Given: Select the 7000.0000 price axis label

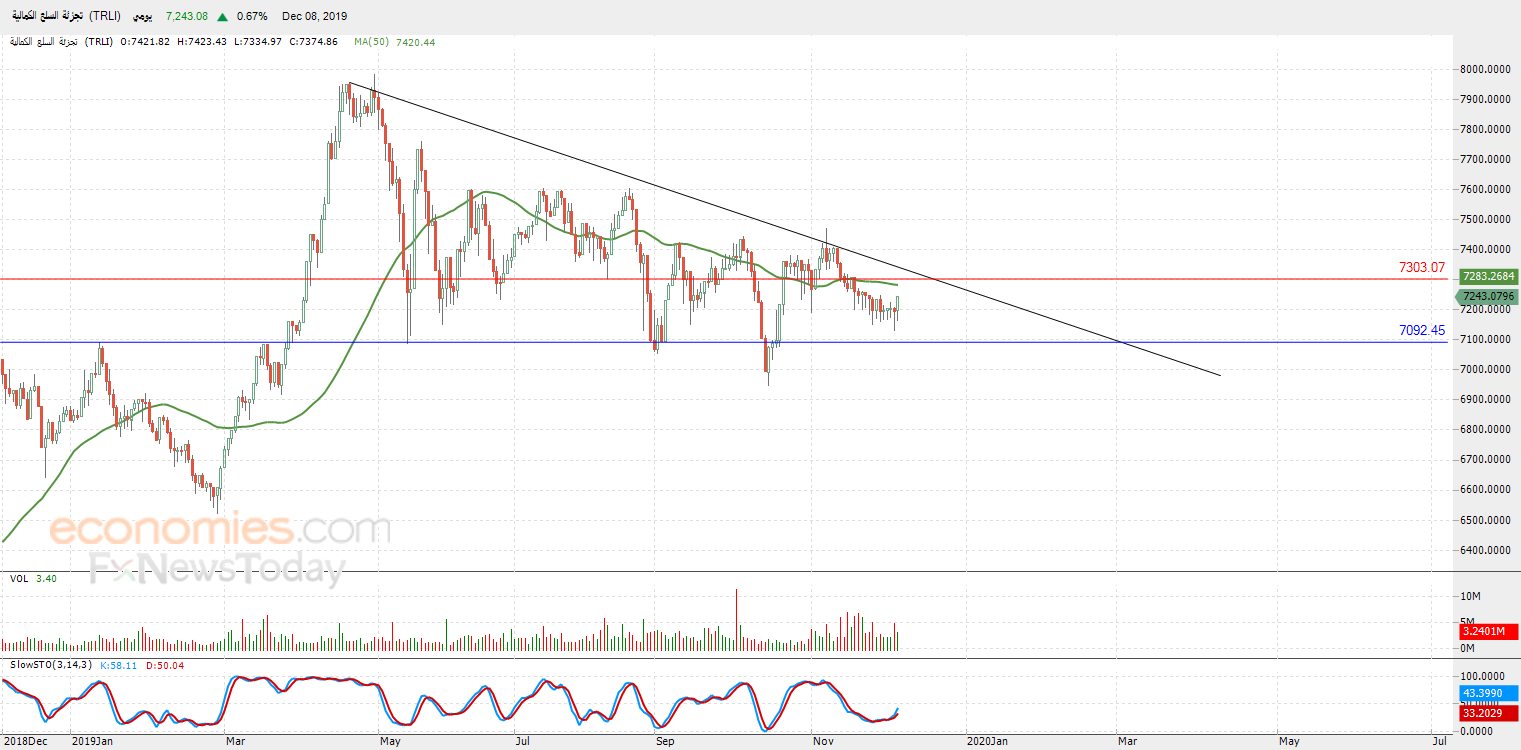Looking at the screenshot, I should coord(1484,369).
